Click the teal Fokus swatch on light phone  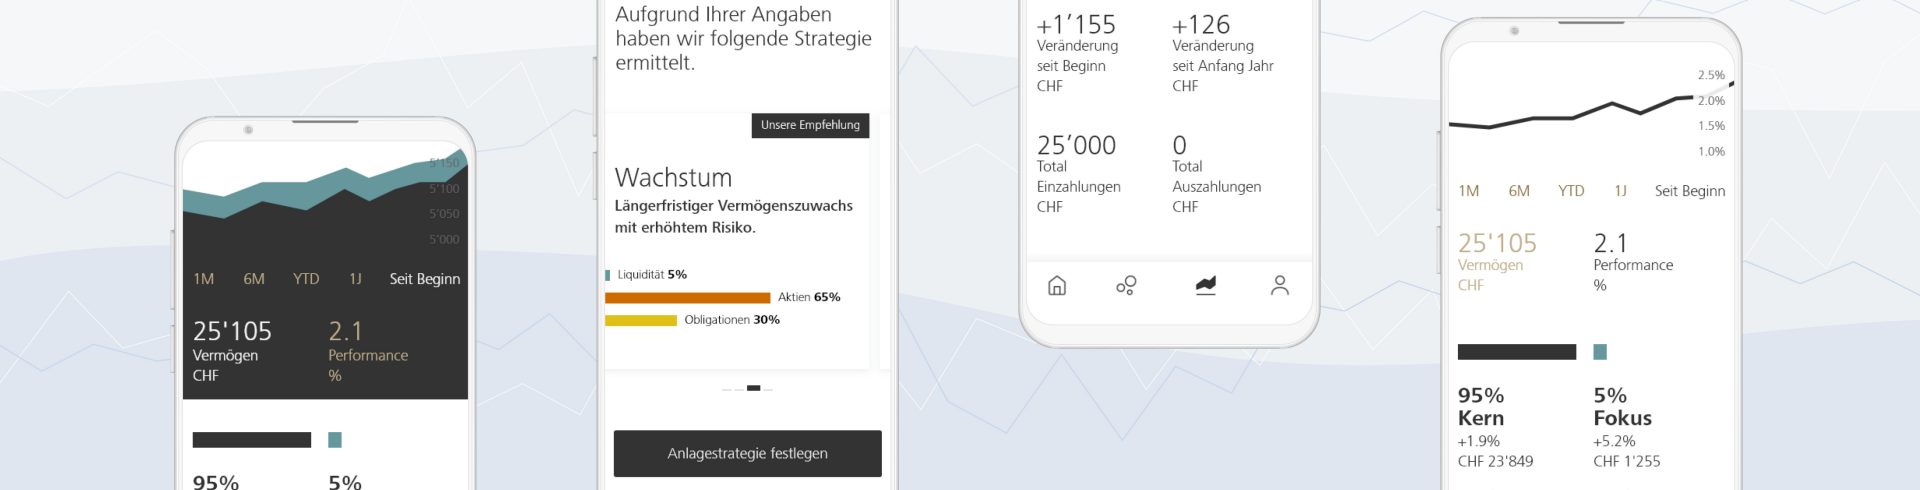click(x=1600, y=352)
